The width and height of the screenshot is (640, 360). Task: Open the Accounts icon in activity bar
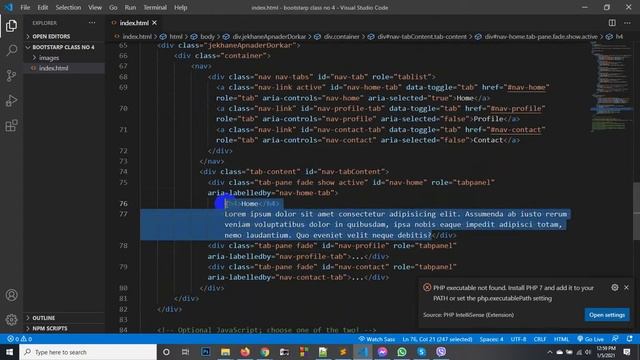click(x=11, y=295)
